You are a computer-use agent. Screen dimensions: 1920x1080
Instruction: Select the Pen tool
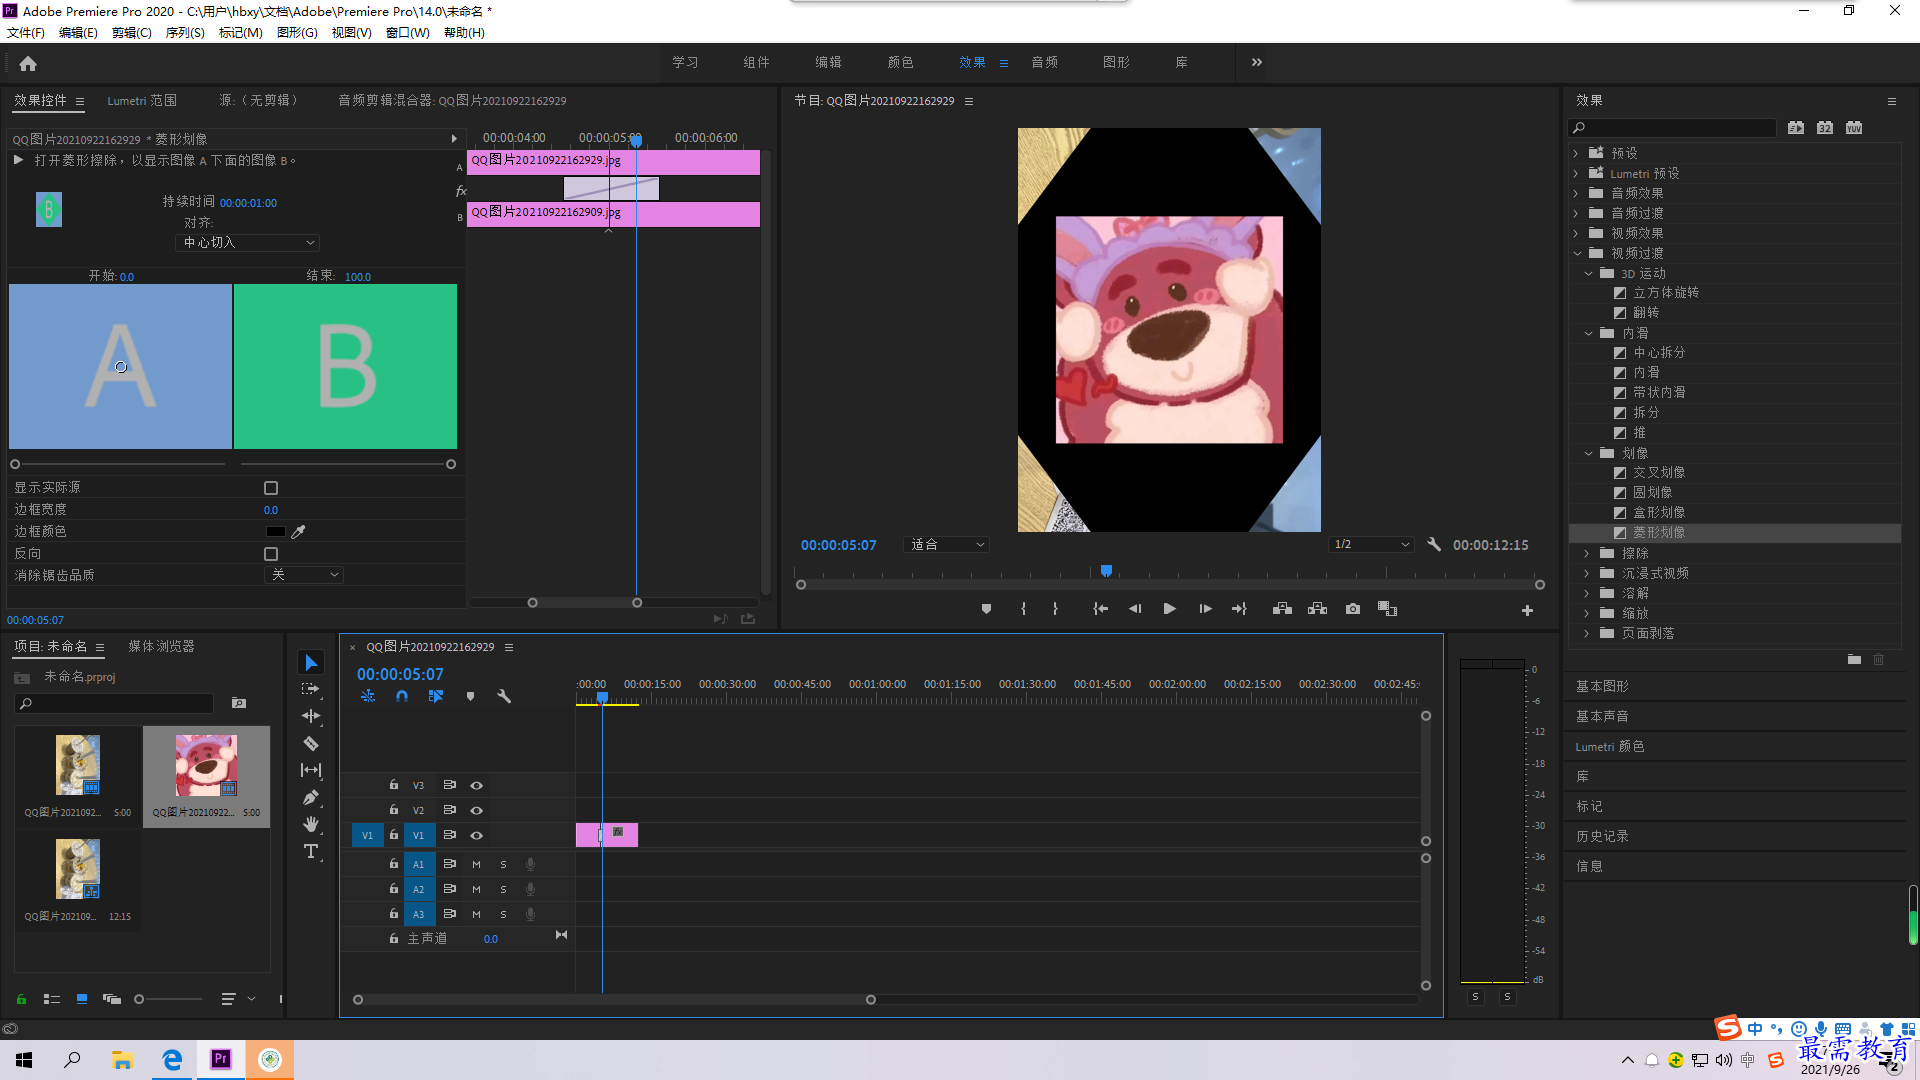point(311,797)
